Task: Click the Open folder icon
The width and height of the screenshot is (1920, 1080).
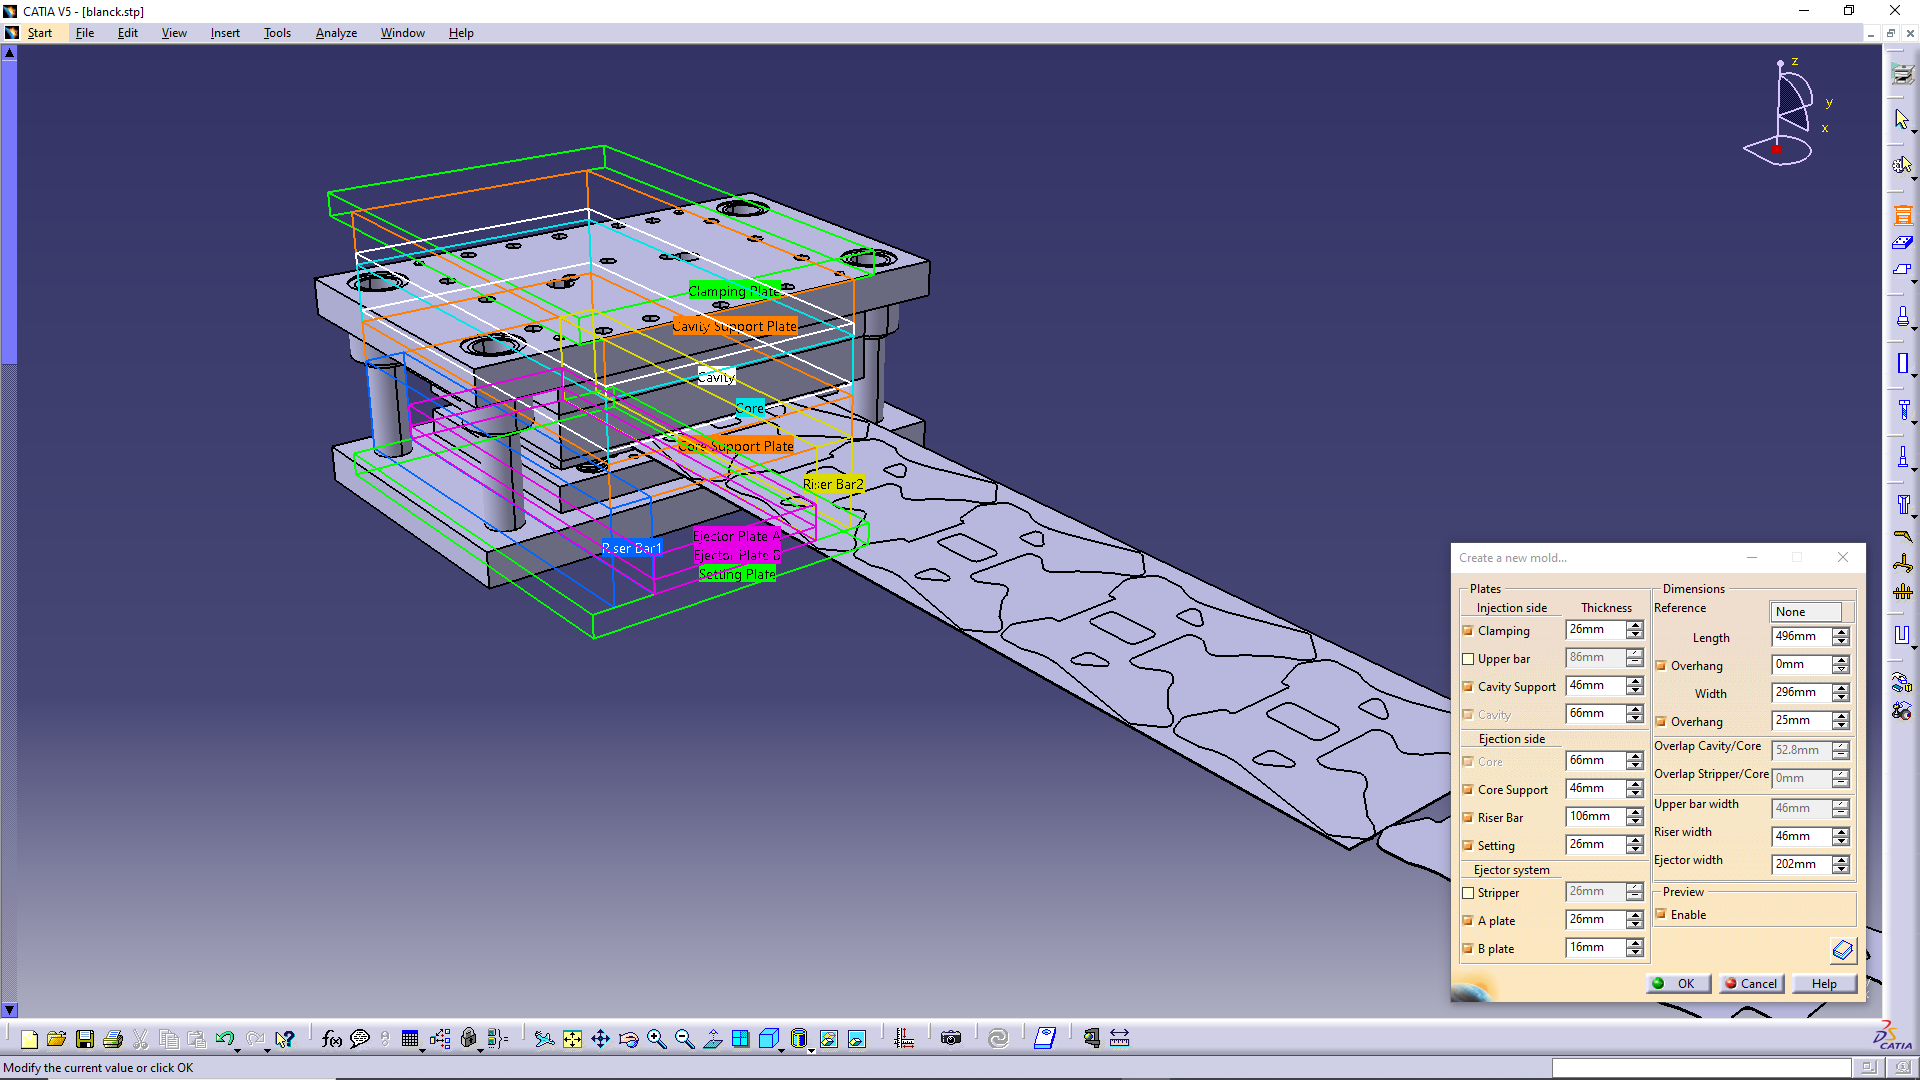Action: pyautogui.click(x=56, y=1039)
